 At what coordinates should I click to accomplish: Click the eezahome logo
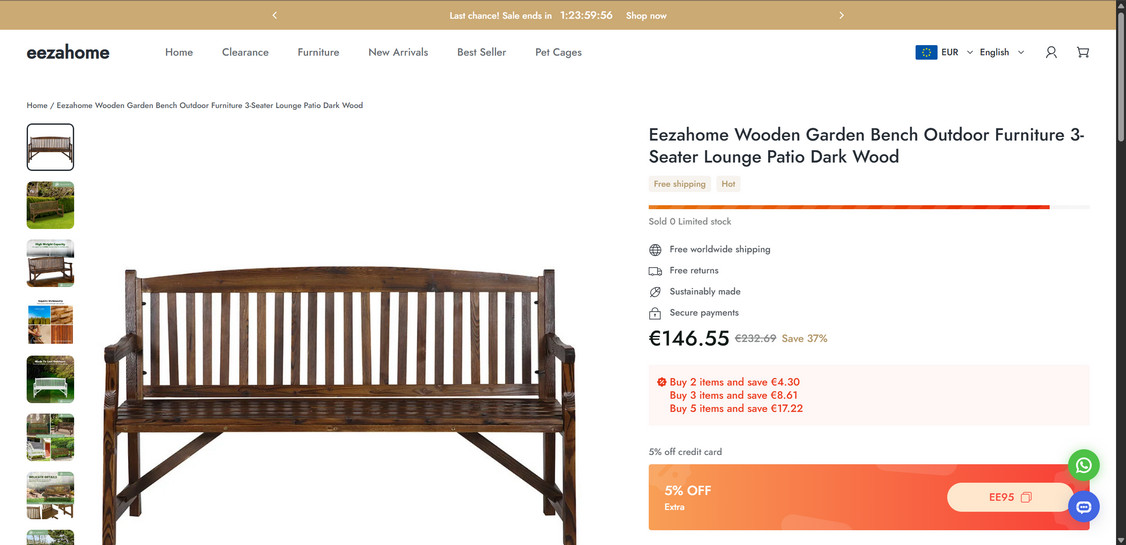pyautogui.click(x=68, y=52)
